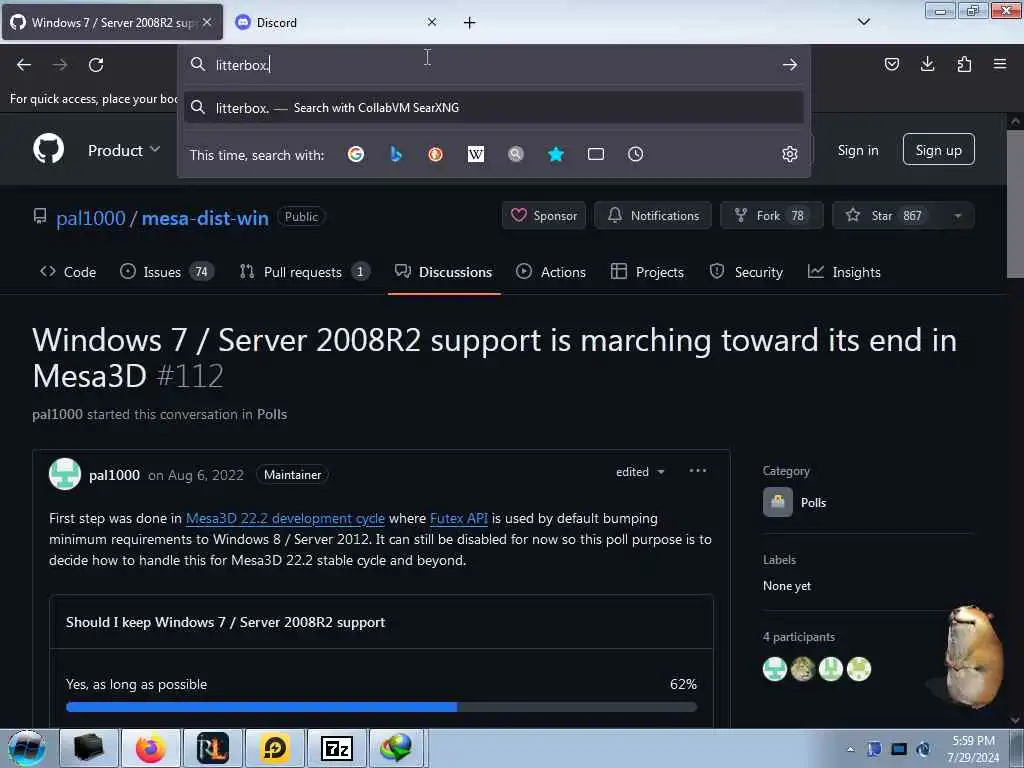Open the Mesa3D 22.2 development cycle link
Screen dimensions: 1024x768
pos(285,518)
